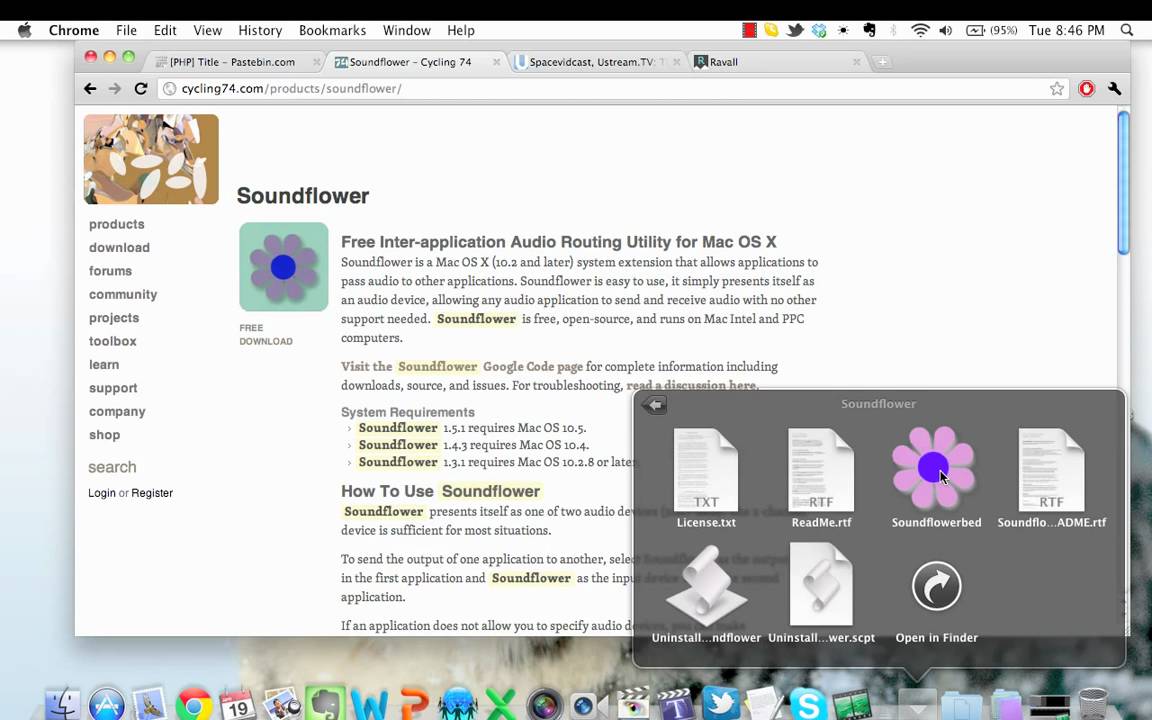Open Finder from the Dock

point(62,704)
